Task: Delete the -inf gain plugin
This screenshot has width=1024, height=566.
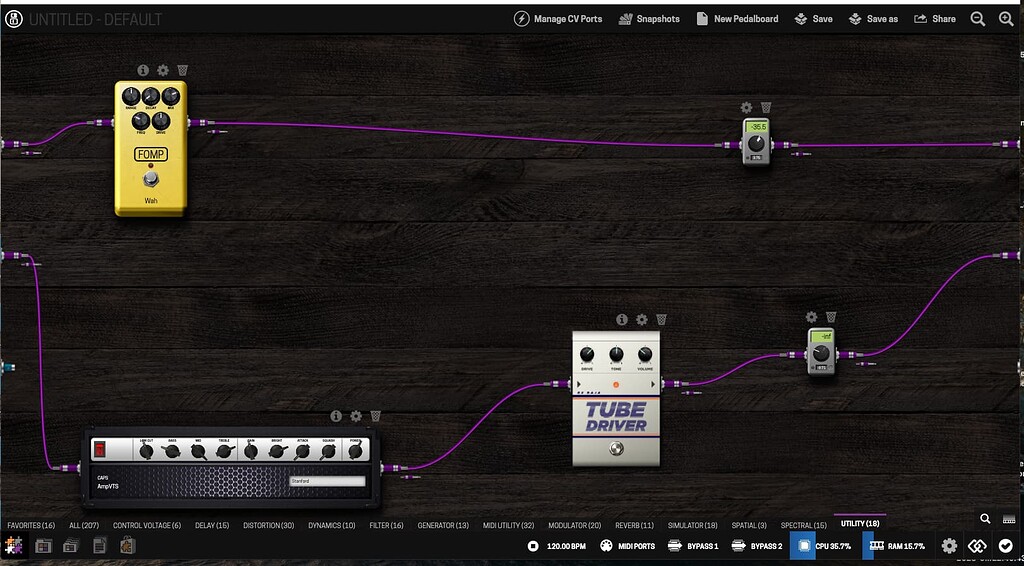Action: coord(831,317)
